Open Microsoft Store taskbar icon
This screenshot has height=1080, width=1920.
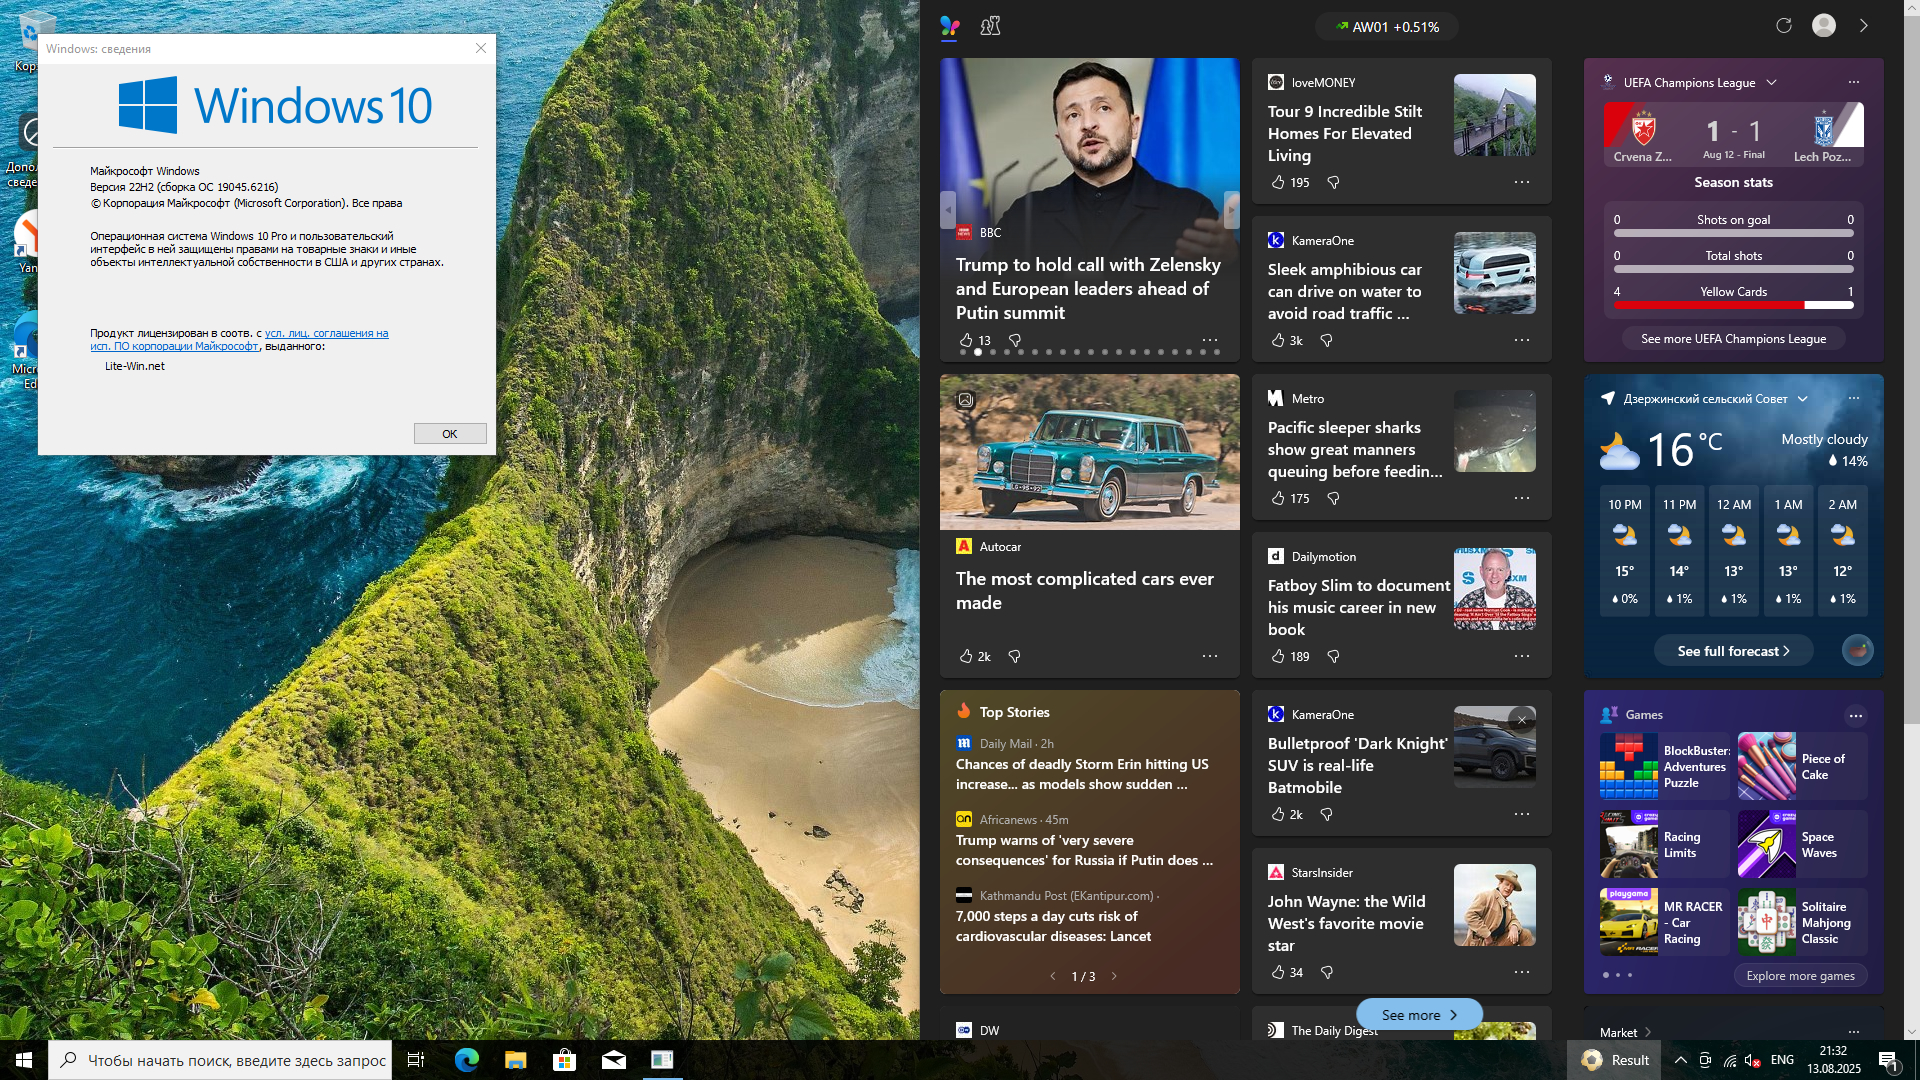point(564,1060)
